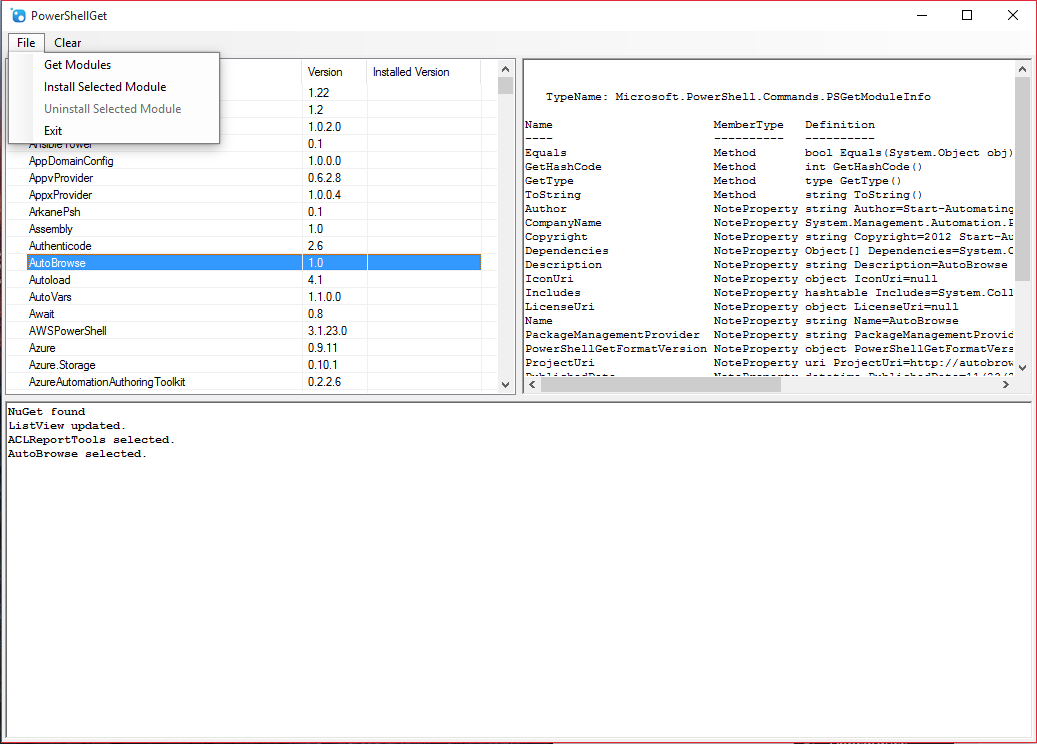Select the AppxProvider module row
Viewport: 1037px width, 744px height.
(254, 195)
